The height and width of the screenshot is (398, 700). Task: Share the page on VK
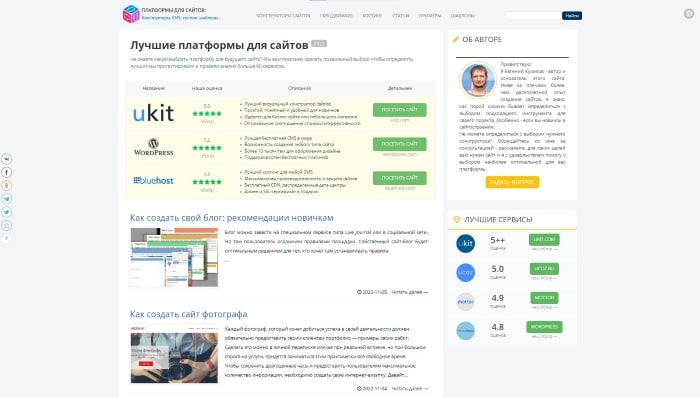pyautogui.click(x=7, y=159)
